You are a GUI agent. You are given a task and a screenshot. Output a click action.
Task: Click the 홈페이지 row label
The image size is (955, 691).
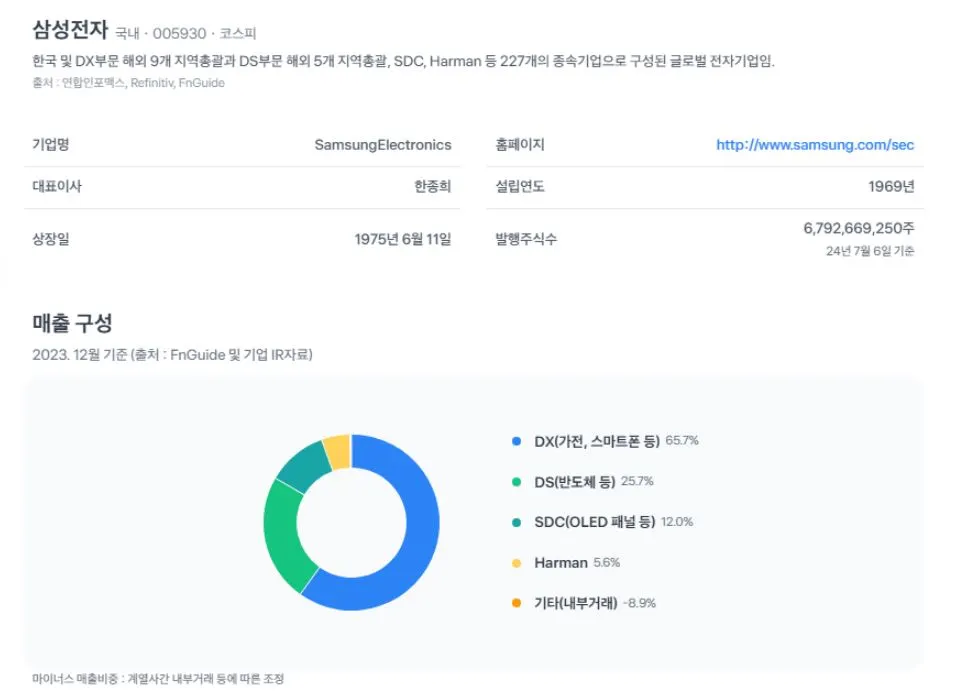[x=520, y=145]
